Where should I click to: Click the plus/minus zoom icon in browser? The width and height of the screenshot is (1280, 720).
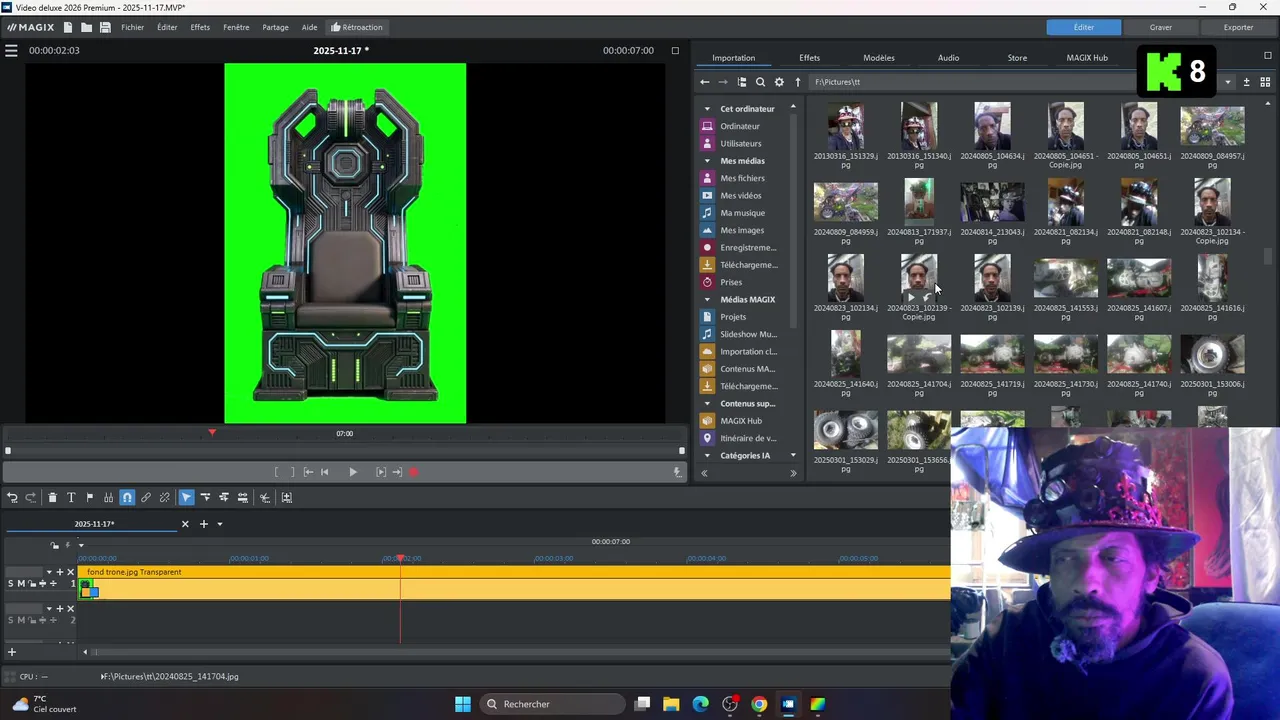(x=1246, y=82)
